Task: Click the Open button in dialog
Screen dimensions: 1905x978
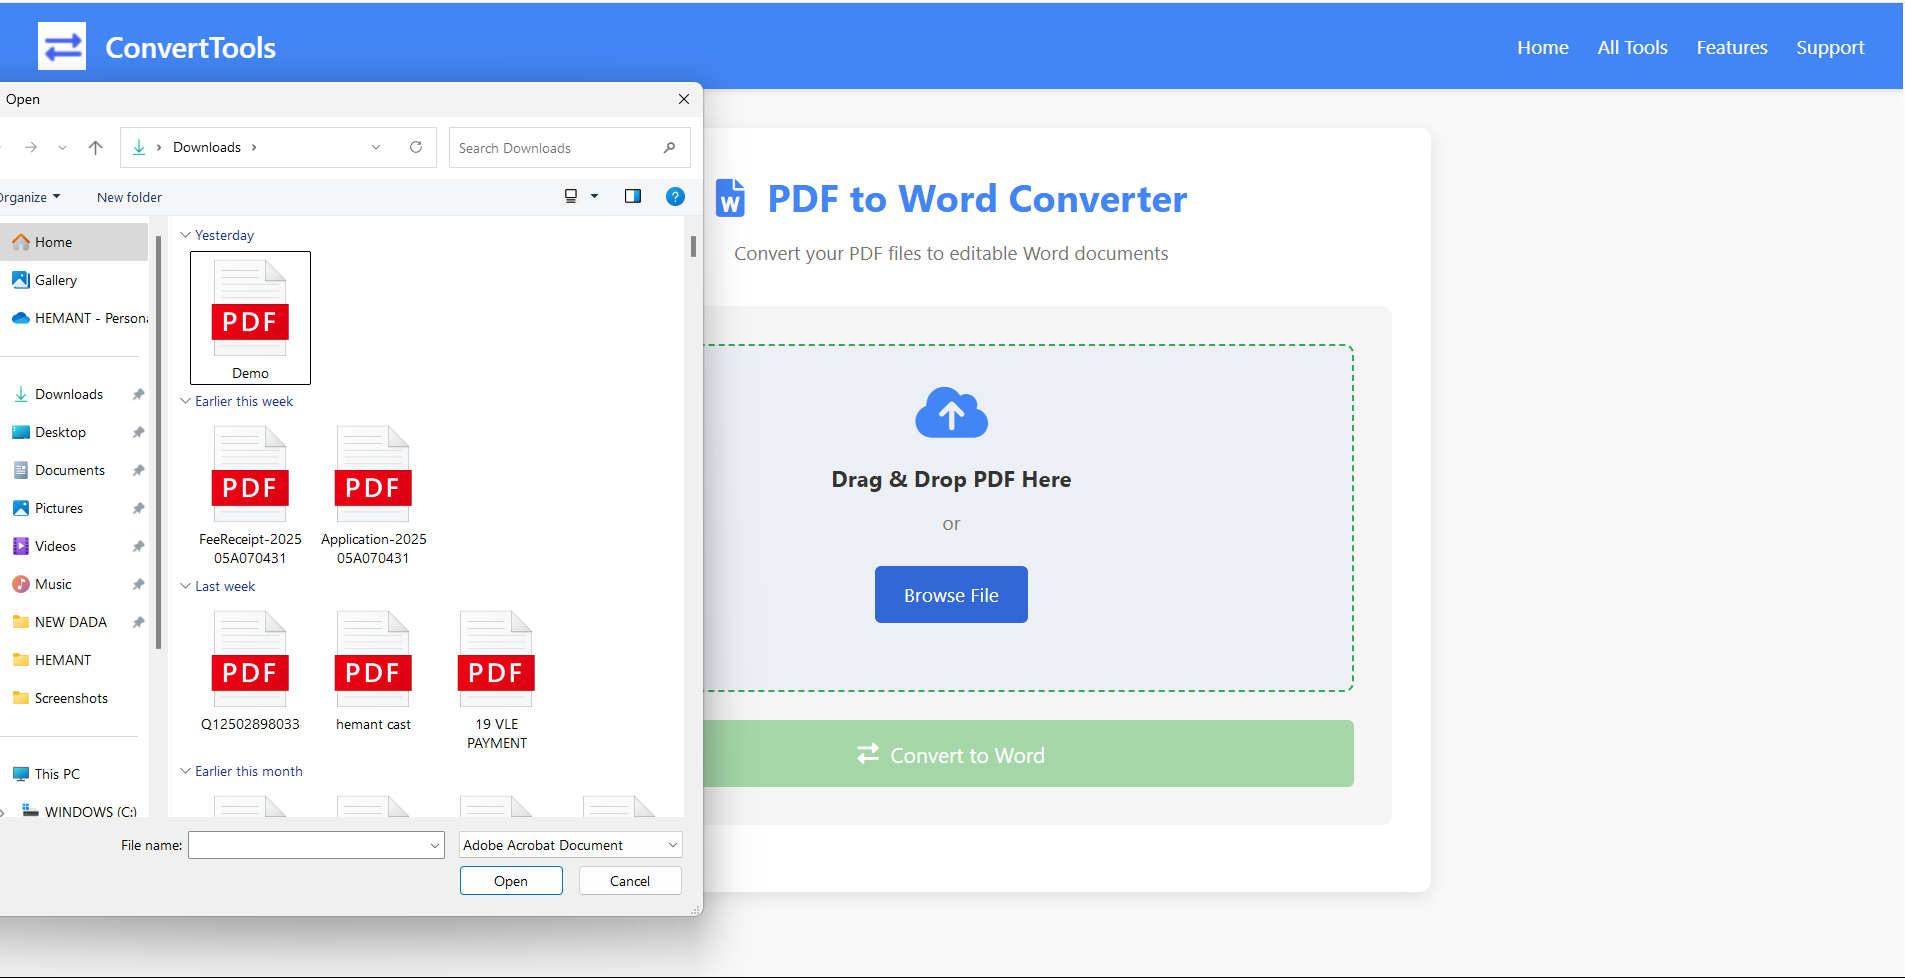Action: [x=511, y=881]
